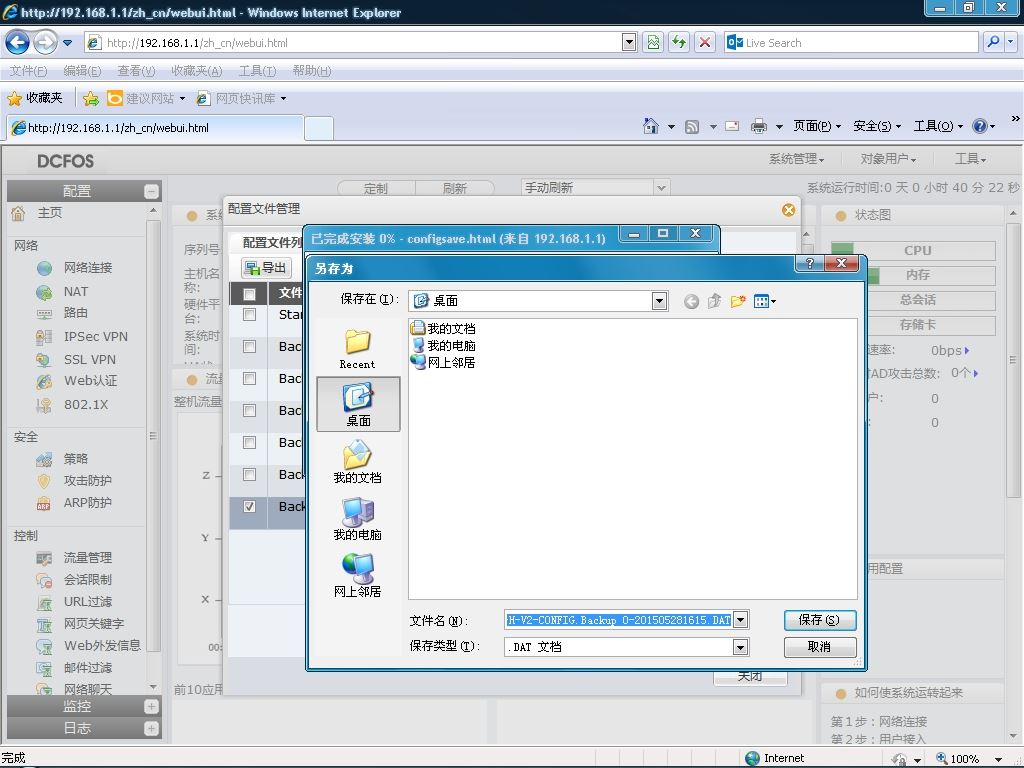1024x768 pixels.
Task: Click the RSS feeds icon
Action: (692, 127)
